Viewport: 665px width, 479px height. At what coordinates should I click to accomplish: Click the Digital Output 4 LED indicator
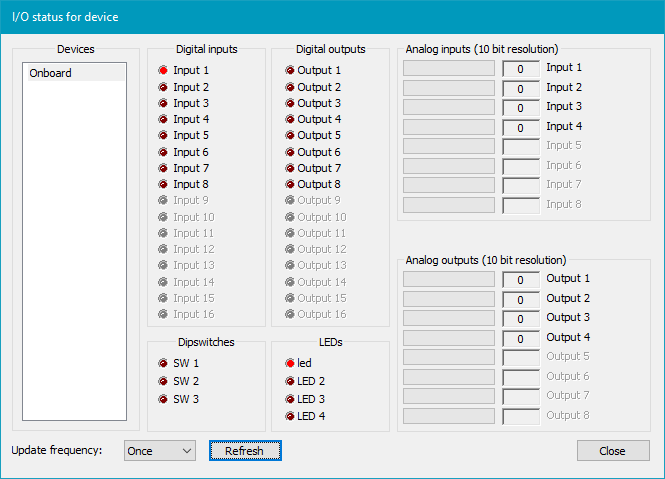[x=290, y=120]
